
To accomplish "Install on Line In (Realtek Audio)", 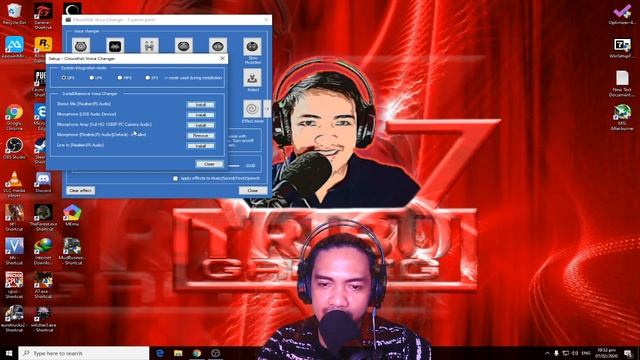I will (x=200, y=146).
